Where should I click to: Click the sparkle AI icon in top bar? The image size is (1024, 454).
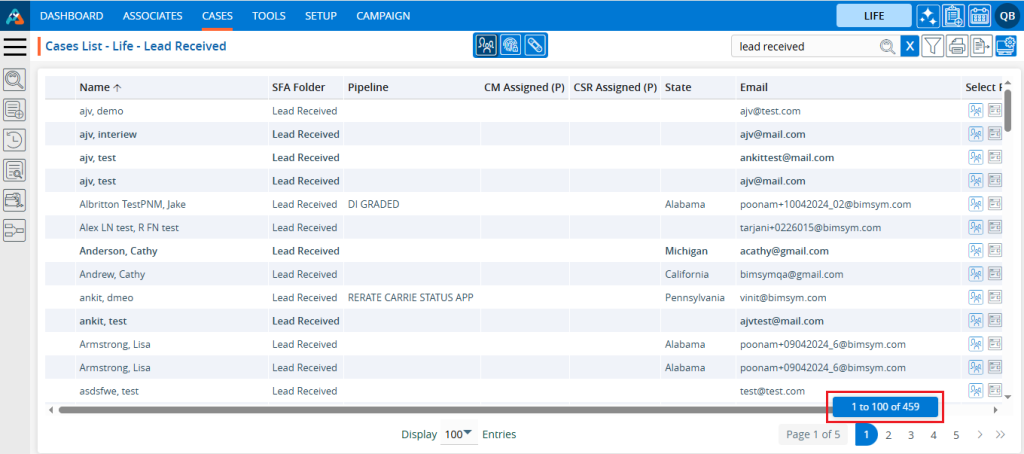tap(928, 16)
